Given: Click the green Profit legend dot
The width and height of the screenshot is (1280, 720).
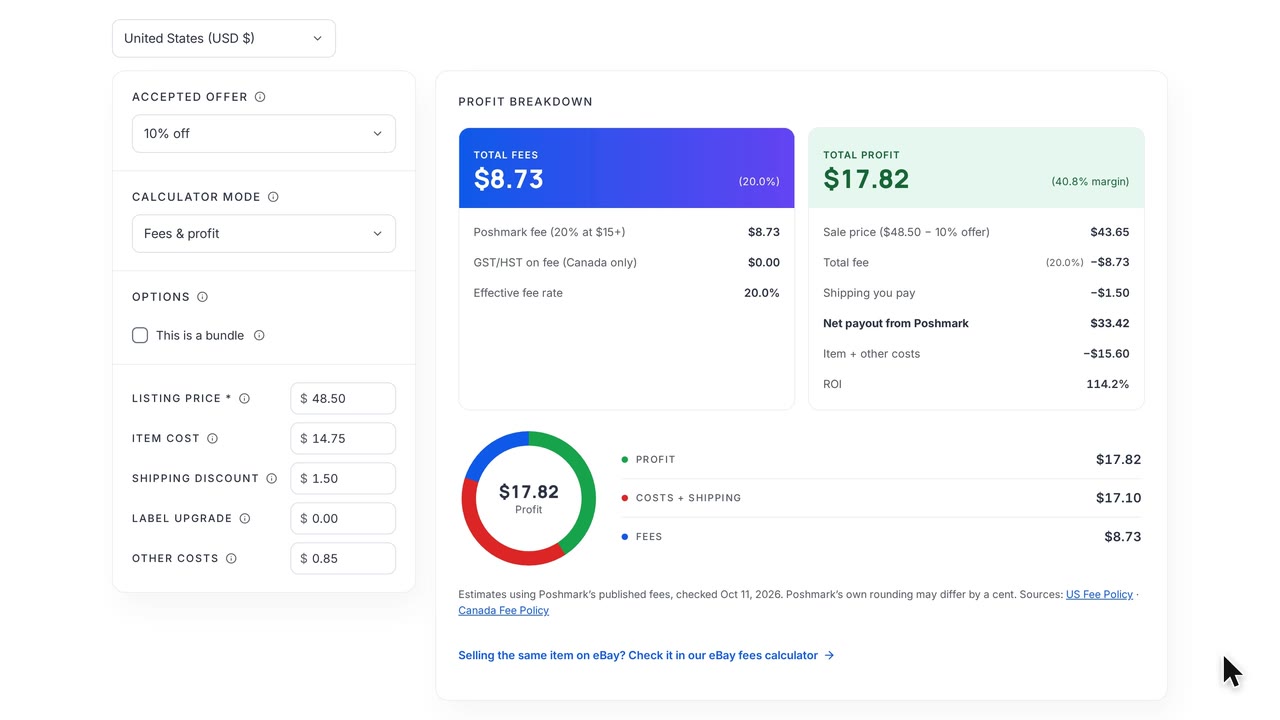Looking at the screenshot, I should tap(625, 460).
